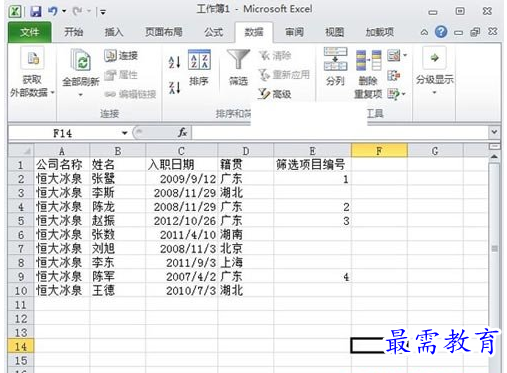Click the Redo icon
507x373 pixels.
[77, 12]
